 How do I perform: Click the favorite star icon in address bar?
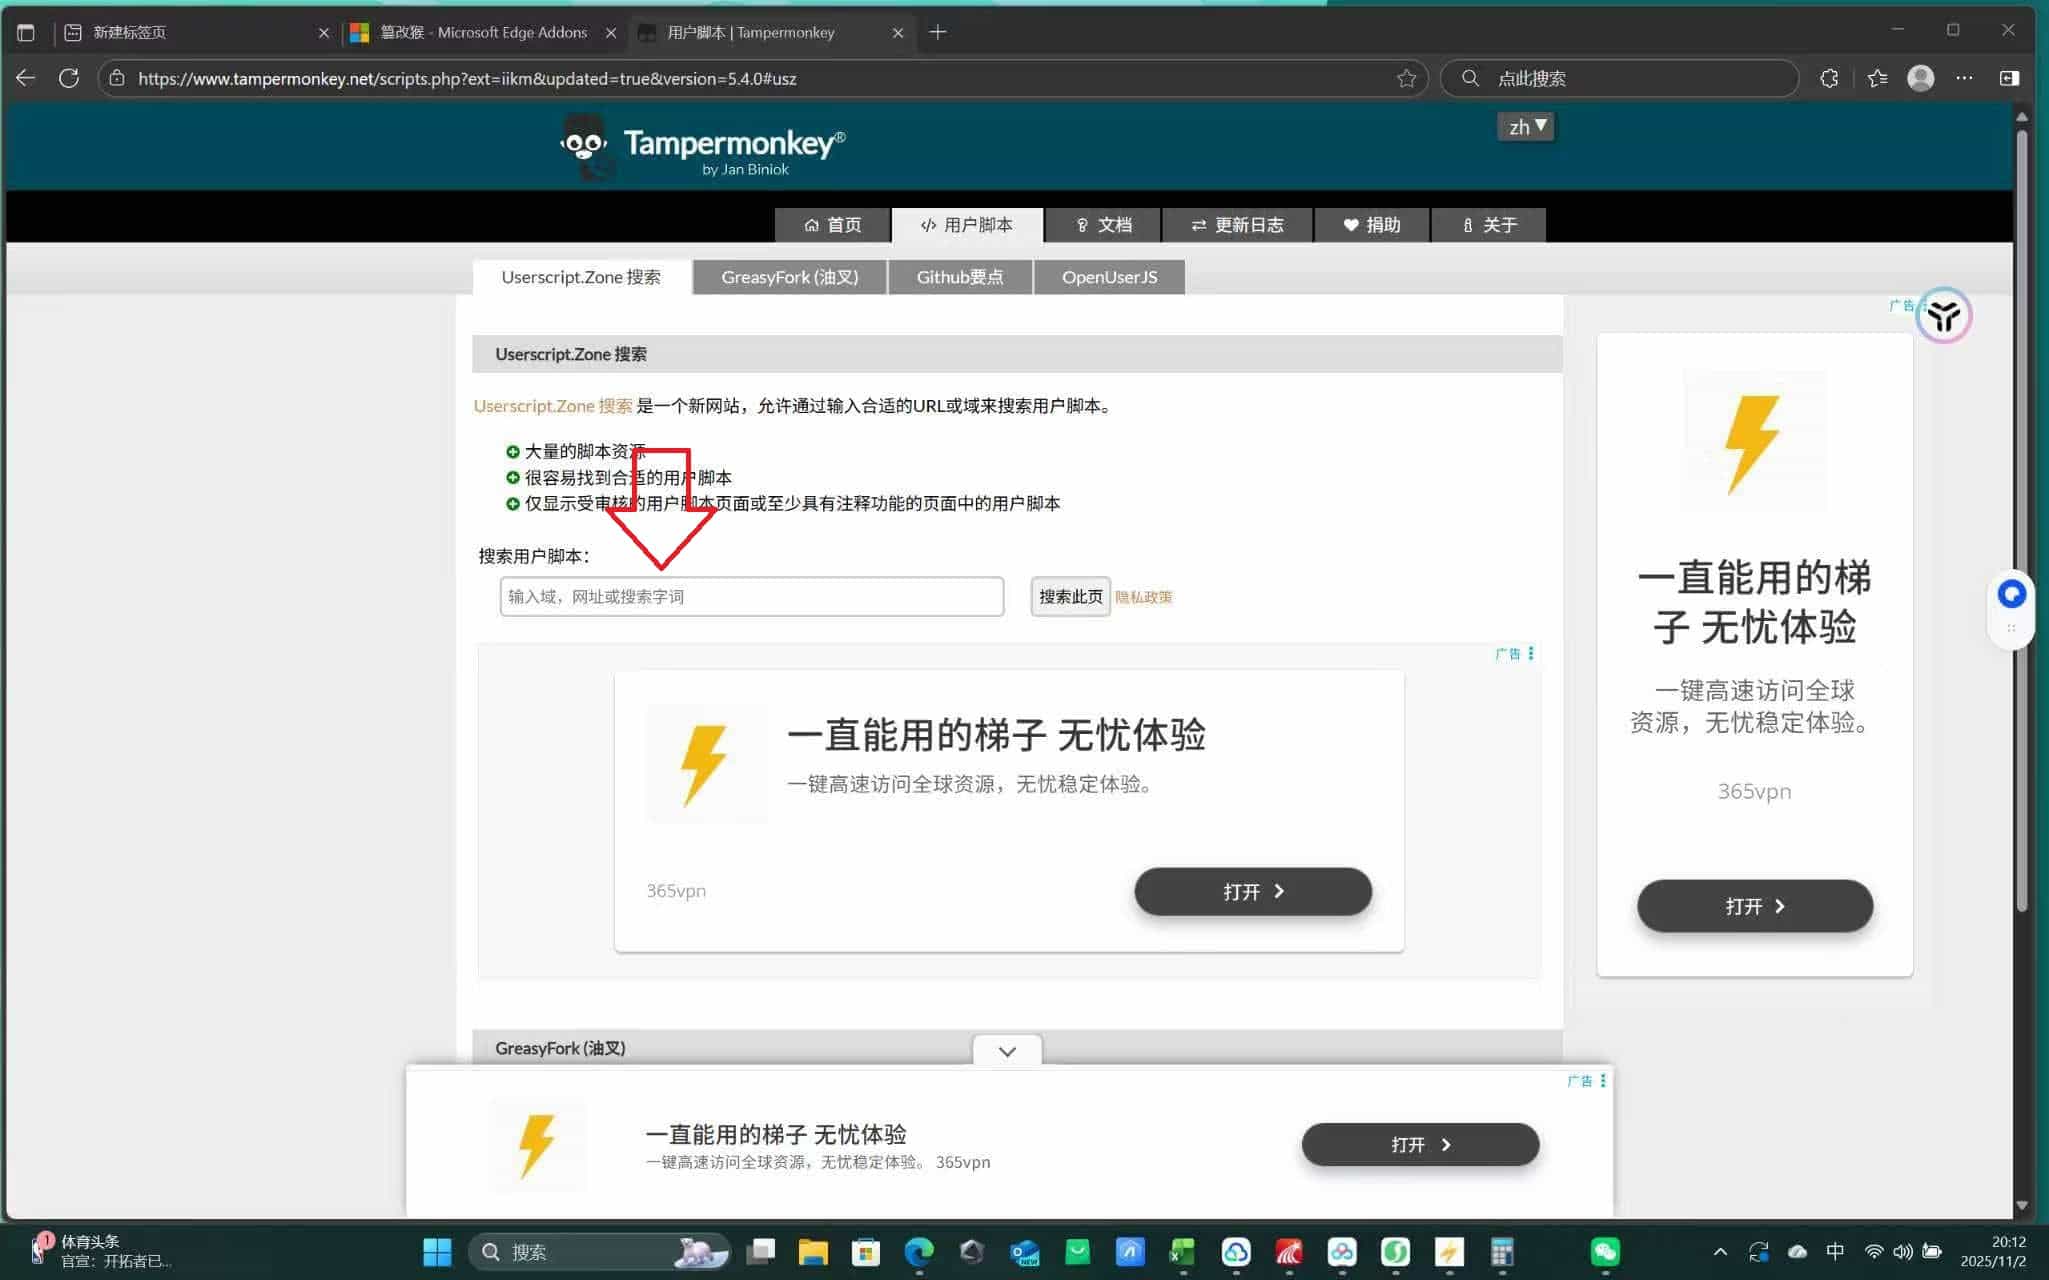click(1406, 78)
